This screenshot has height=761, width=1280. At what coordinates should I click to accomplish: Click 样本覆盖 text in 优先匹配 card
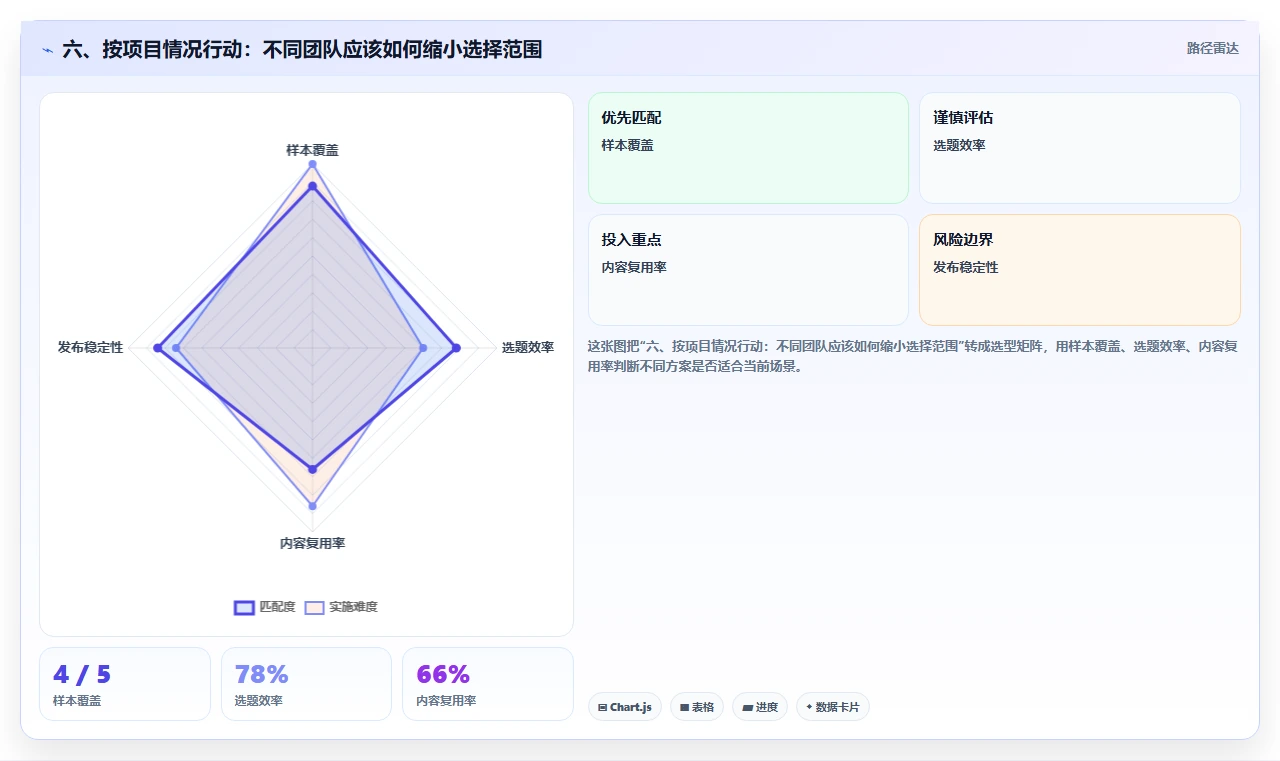(627, 146)
